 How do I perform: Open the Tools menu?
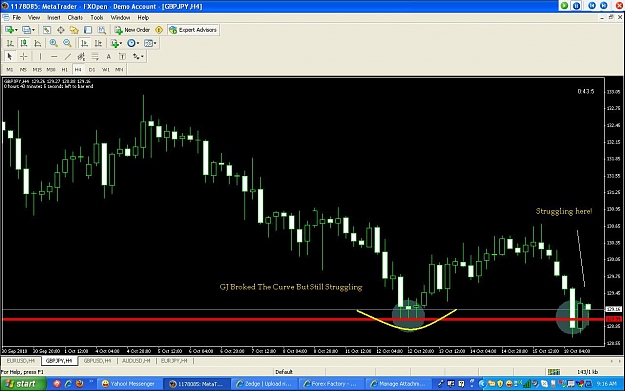[97, 18]
